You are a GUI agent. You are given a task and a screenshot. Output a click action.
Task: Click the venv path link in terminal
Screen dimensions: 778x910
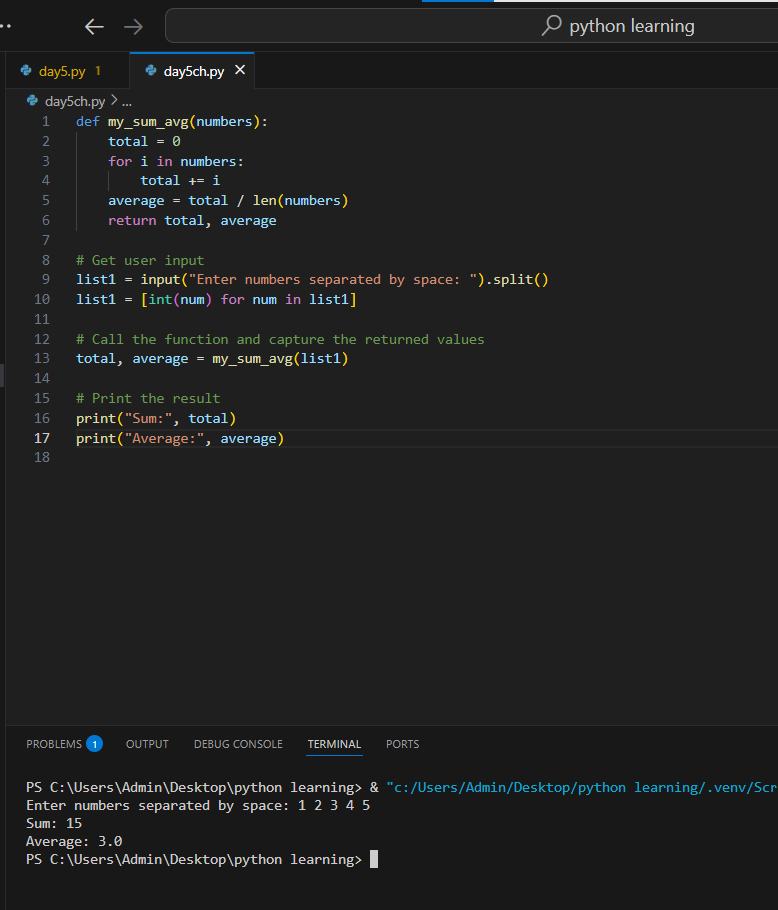click(x=582, y=788)
